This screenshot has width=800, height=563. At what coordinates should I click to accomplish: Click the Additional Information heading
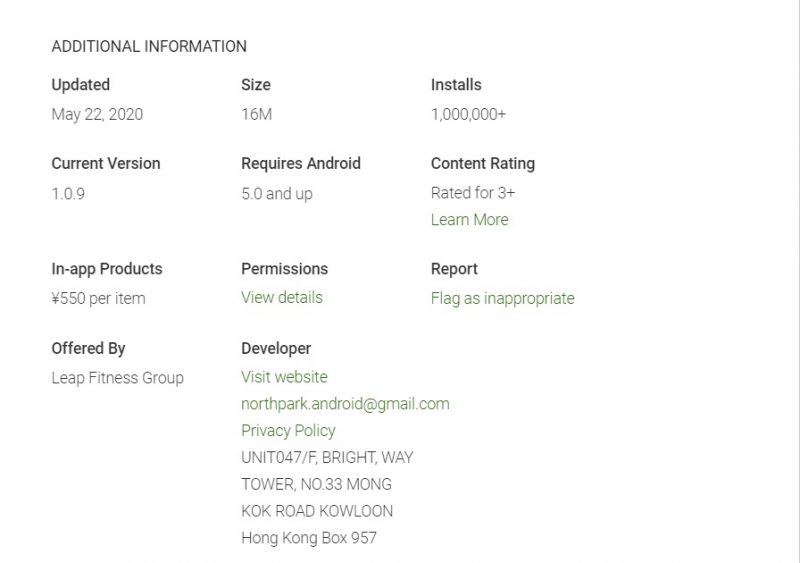(x=149, y=46)
